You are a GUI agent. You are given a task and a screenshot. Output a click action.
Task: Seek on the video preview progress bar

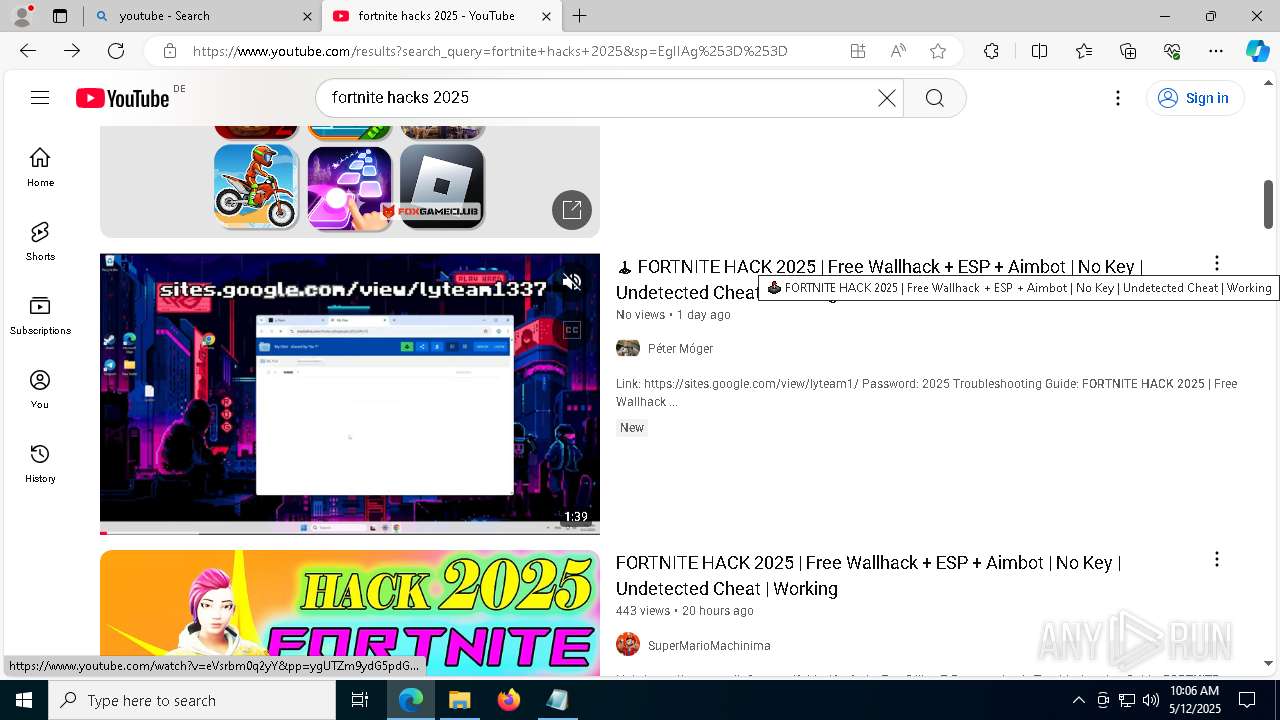click(x=350, y=532)
